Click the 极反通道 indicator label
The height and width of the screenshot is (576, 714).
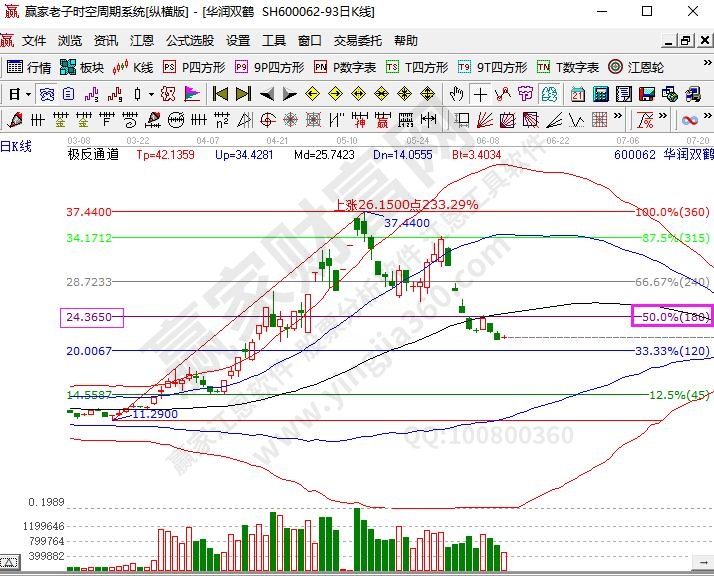coord(93,155)
